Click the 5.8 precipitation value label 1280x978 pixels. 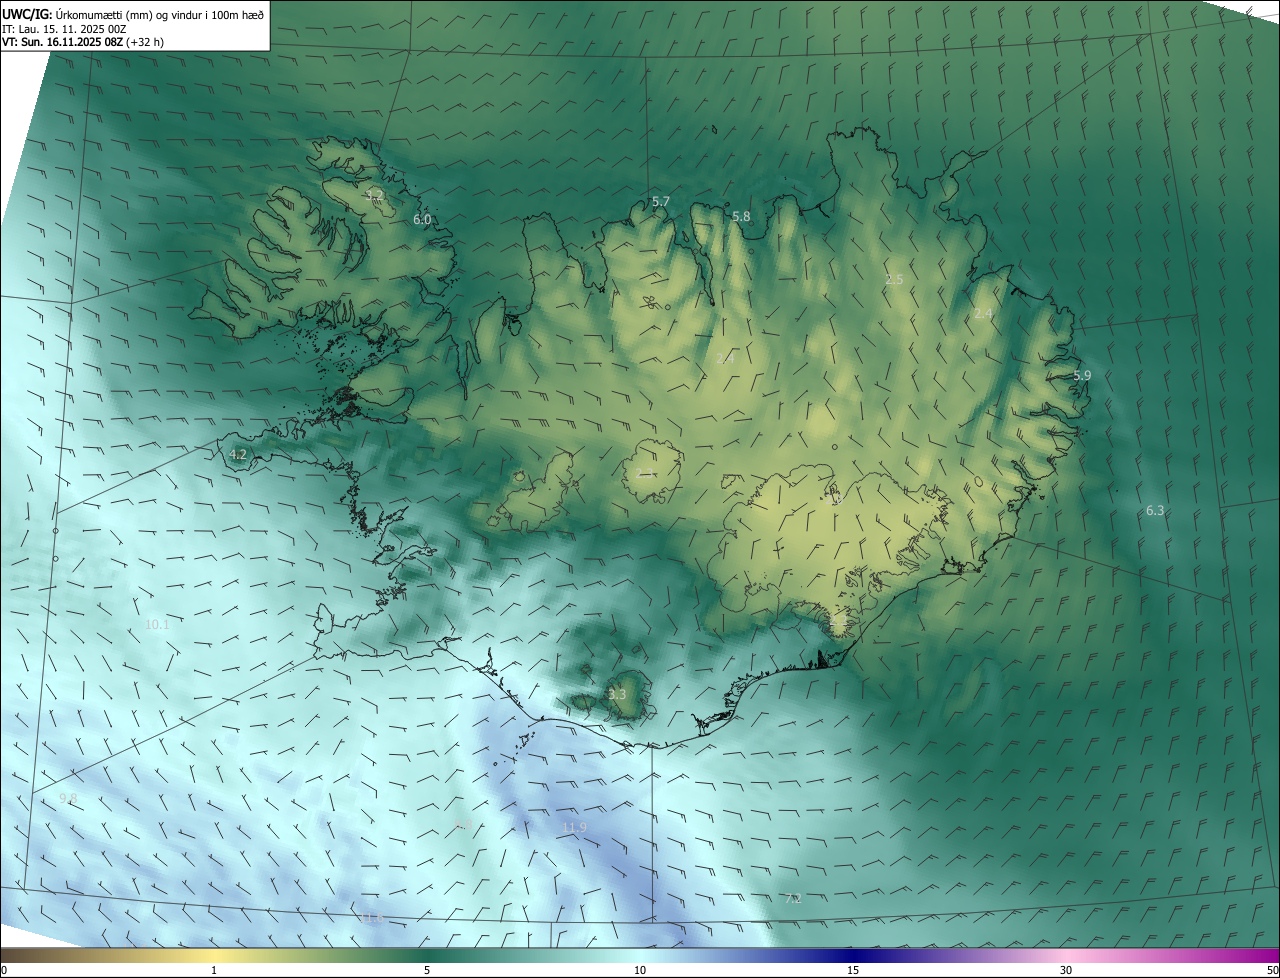(741, 216)
